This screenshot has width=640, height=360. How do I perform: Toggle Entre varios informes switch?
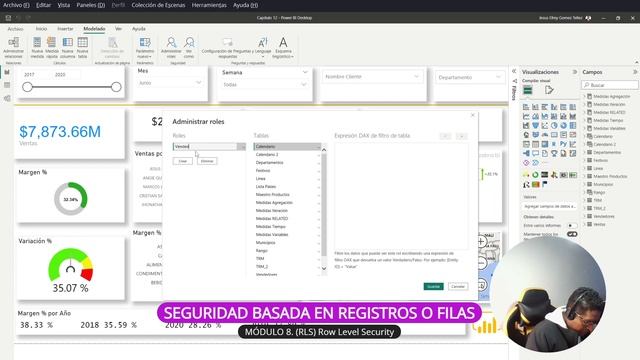click(x=572, y=225)
